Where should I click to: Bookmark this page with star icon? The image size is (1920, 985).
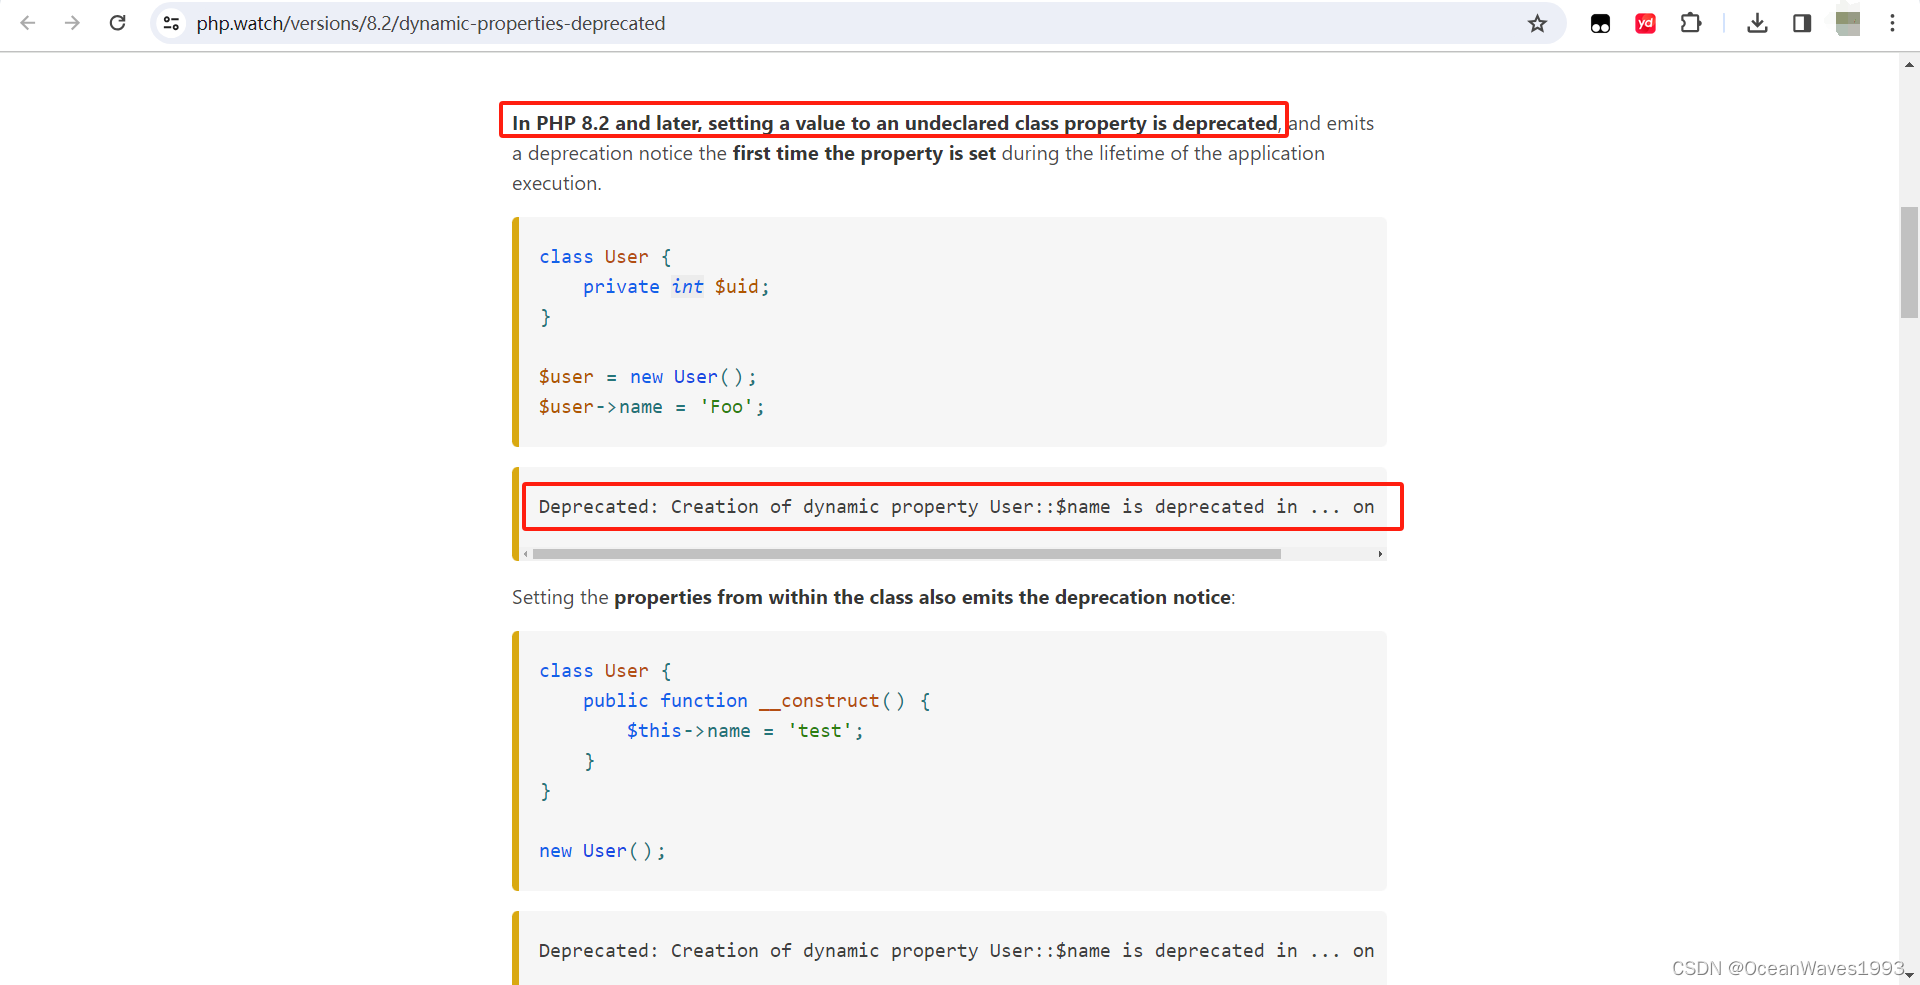pyautogui.click(x=1537, y=23)
